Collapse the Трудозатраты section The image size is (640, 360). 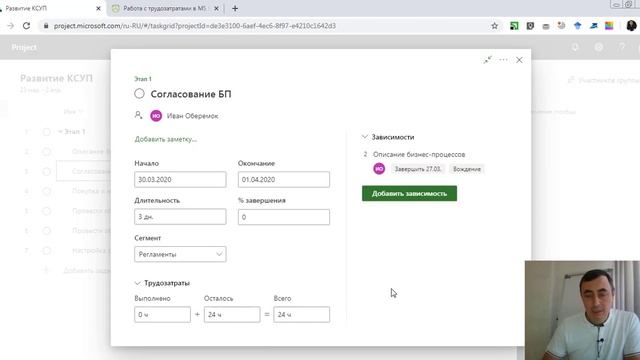(x=138, y=283)
